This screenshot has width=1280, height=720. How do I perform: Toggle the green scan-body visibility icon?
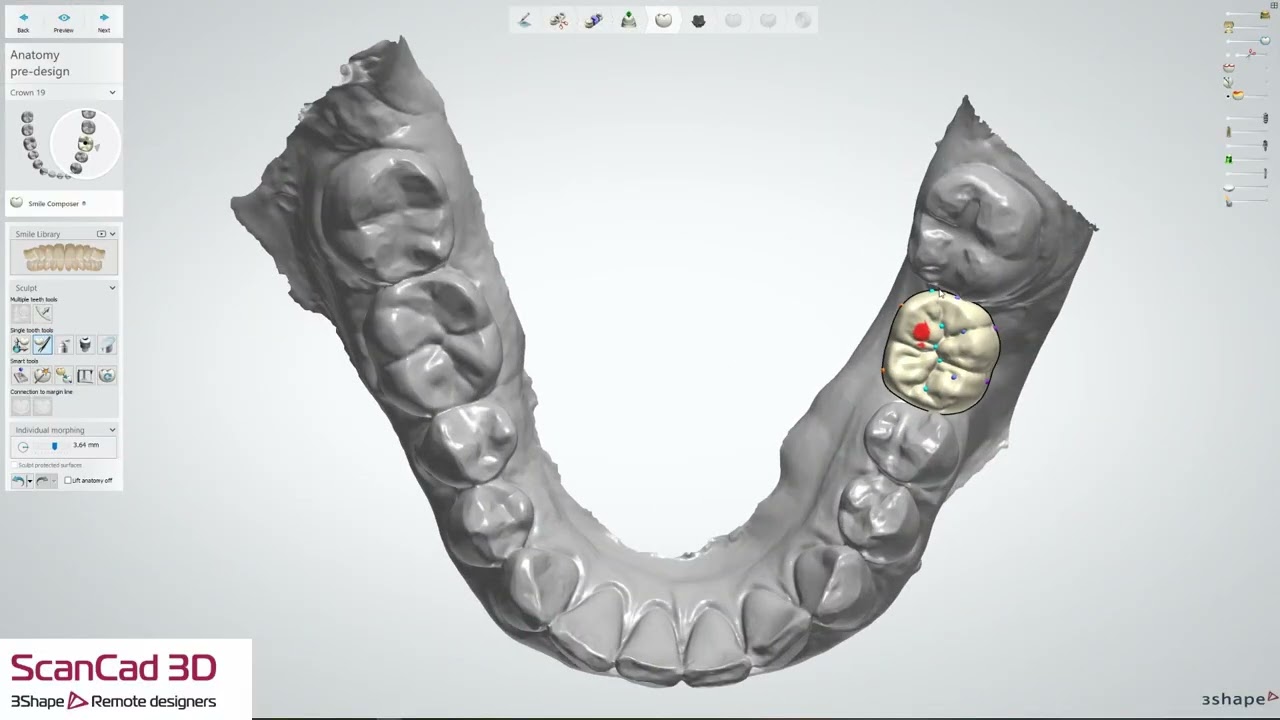click(1229, 159)
